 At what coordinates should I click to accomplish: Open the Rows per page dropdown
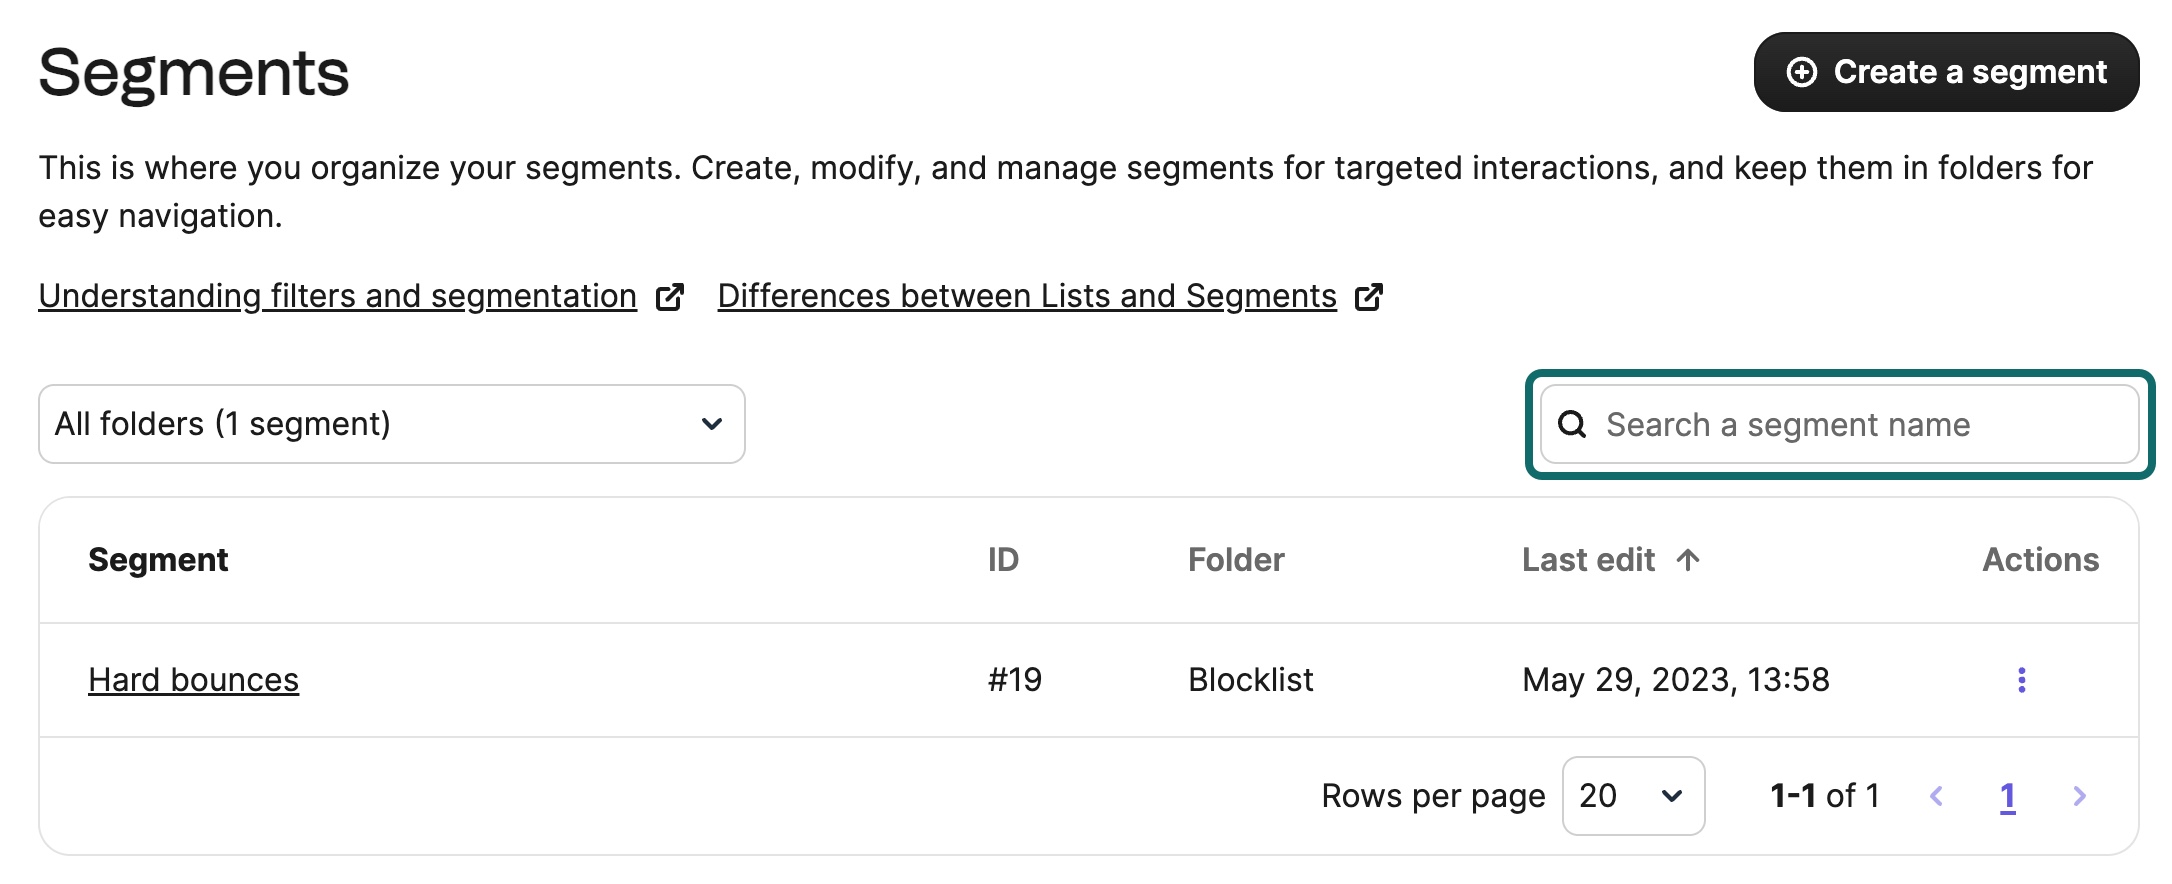1632,796
